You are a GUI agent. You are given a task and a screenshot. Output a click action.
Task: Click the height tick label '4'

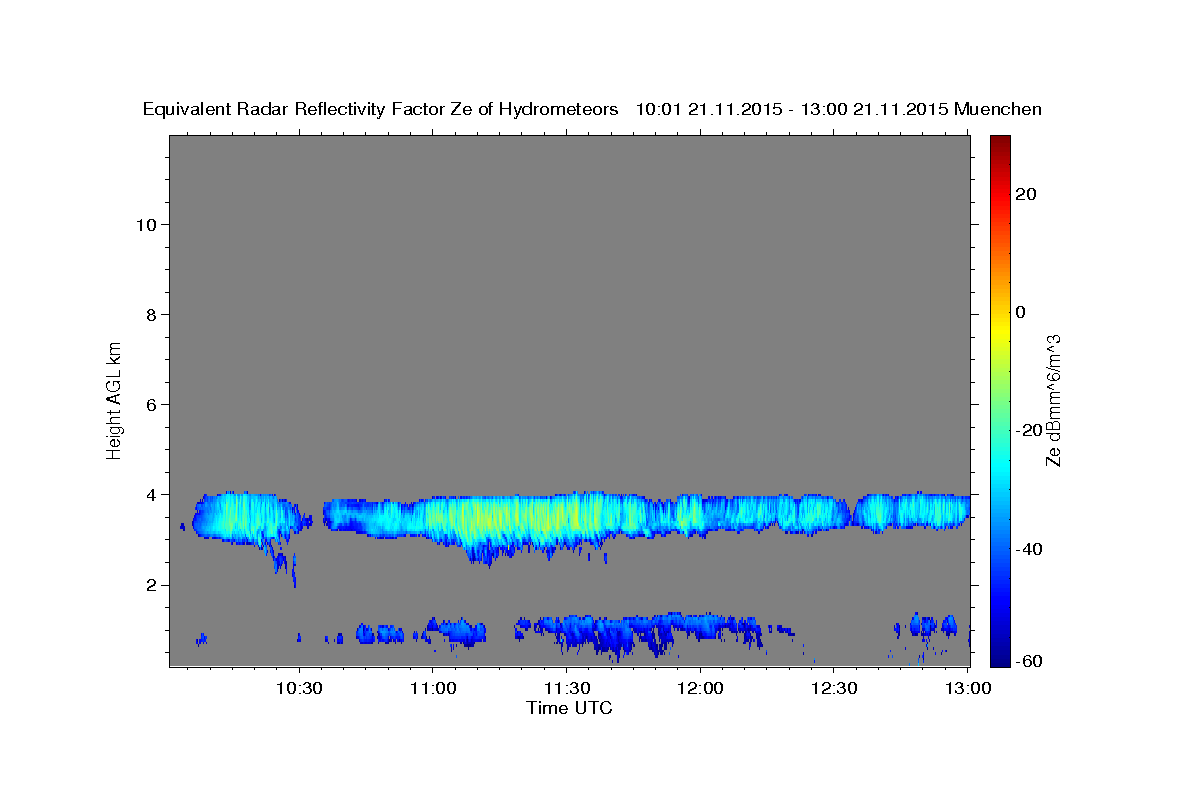tap(149, 495)
